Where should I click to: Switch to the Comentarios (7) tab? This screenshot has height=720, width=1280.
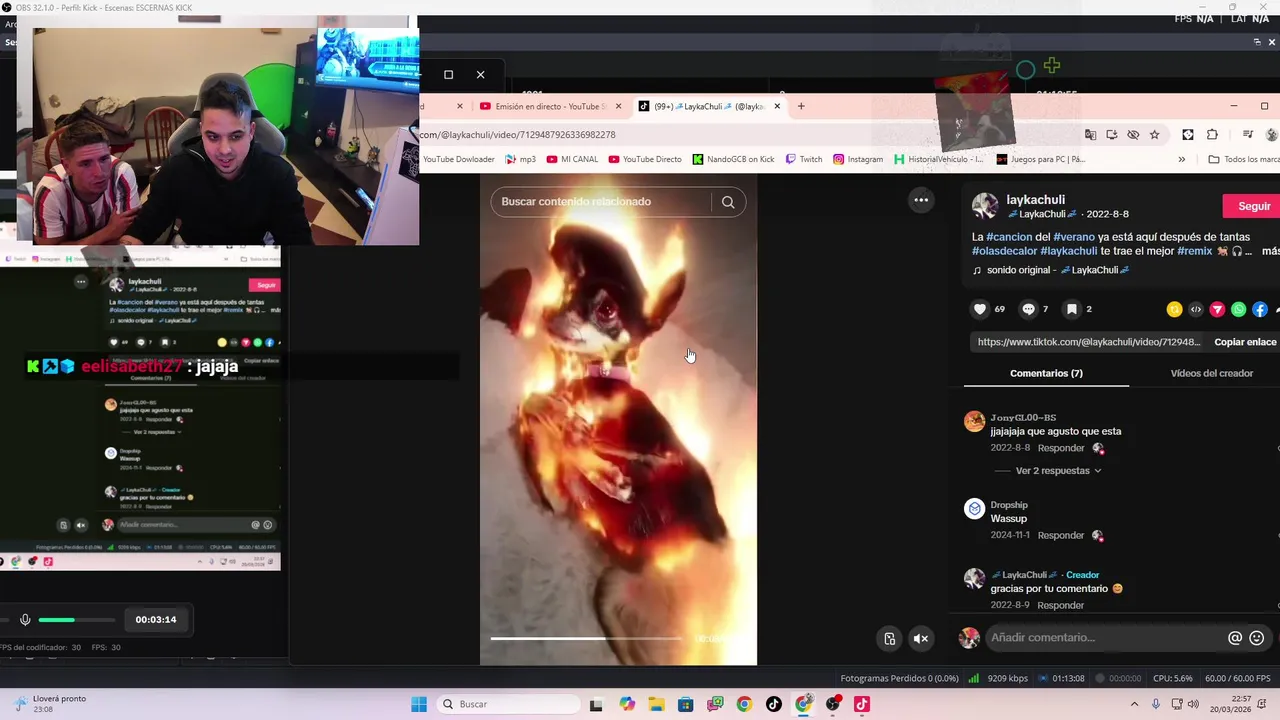[1046, 373]
